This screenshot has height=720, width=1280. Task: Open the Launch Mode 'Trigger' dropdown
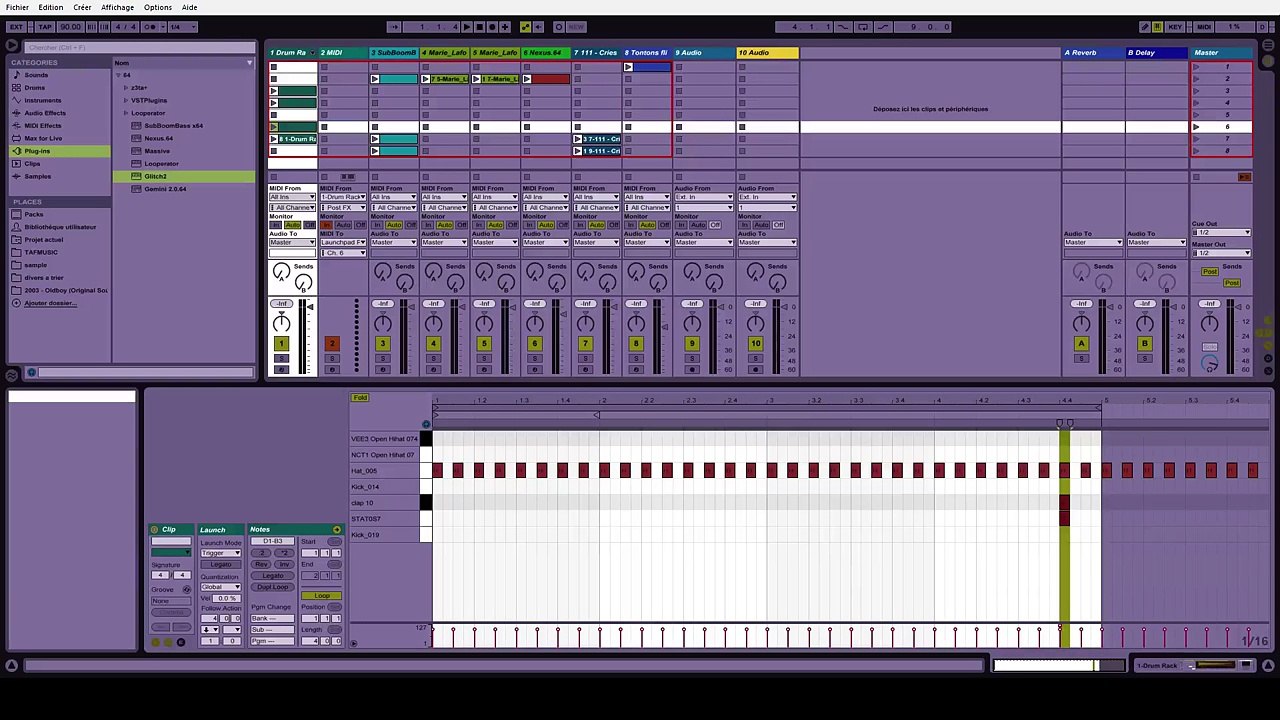(x=221, y=553)
